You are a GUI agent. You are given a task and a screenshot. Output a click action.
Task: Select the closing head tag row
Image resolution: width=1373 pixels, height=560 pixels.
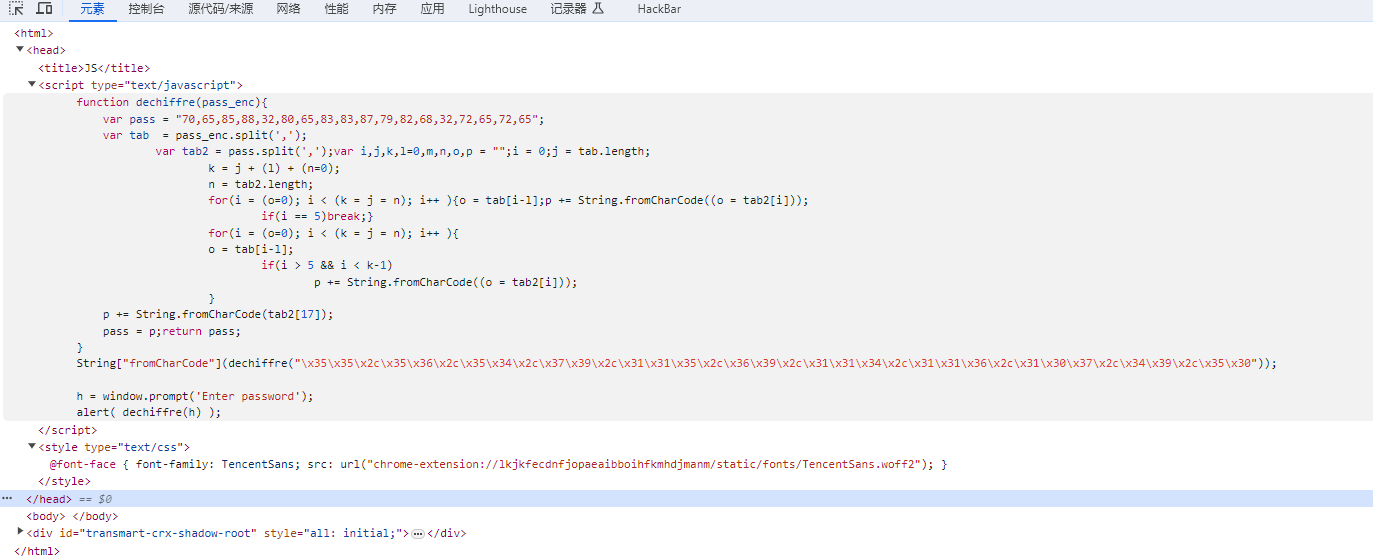pos(686,498)
